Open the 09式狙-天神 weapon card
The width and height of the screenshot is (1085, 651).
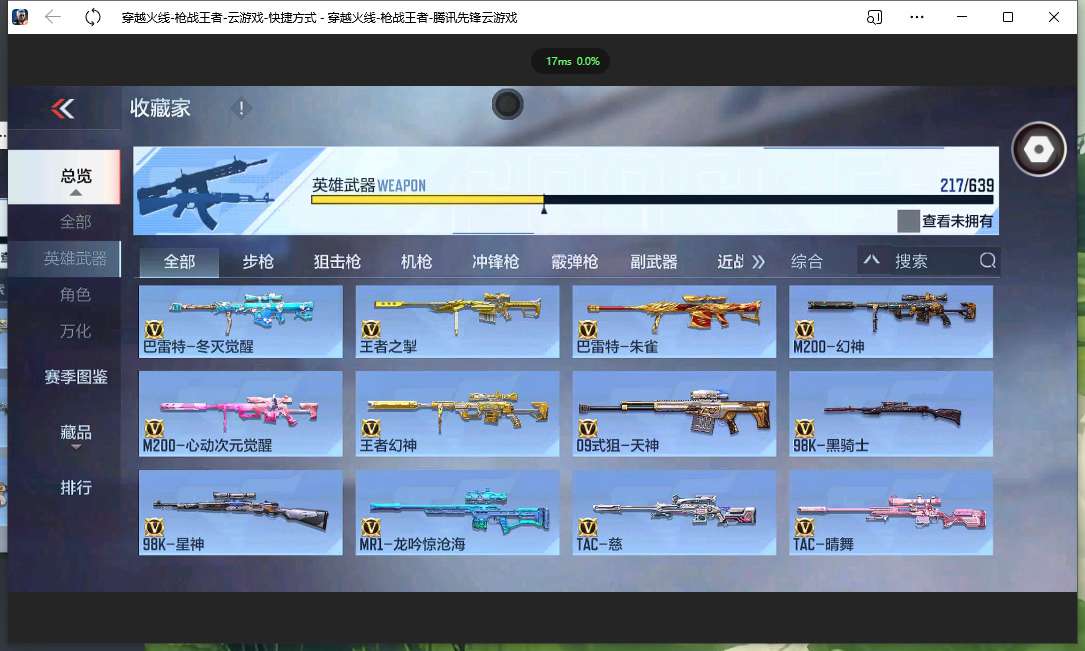pos(674,414)
